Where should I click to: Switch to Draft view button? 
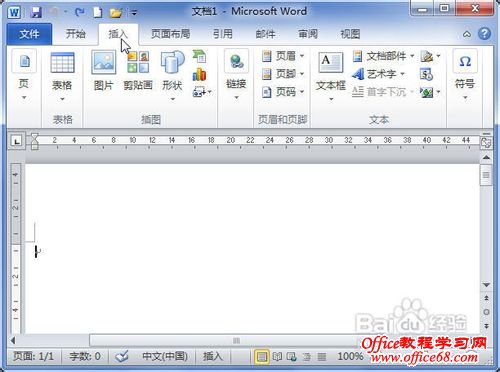coord(322,357)
